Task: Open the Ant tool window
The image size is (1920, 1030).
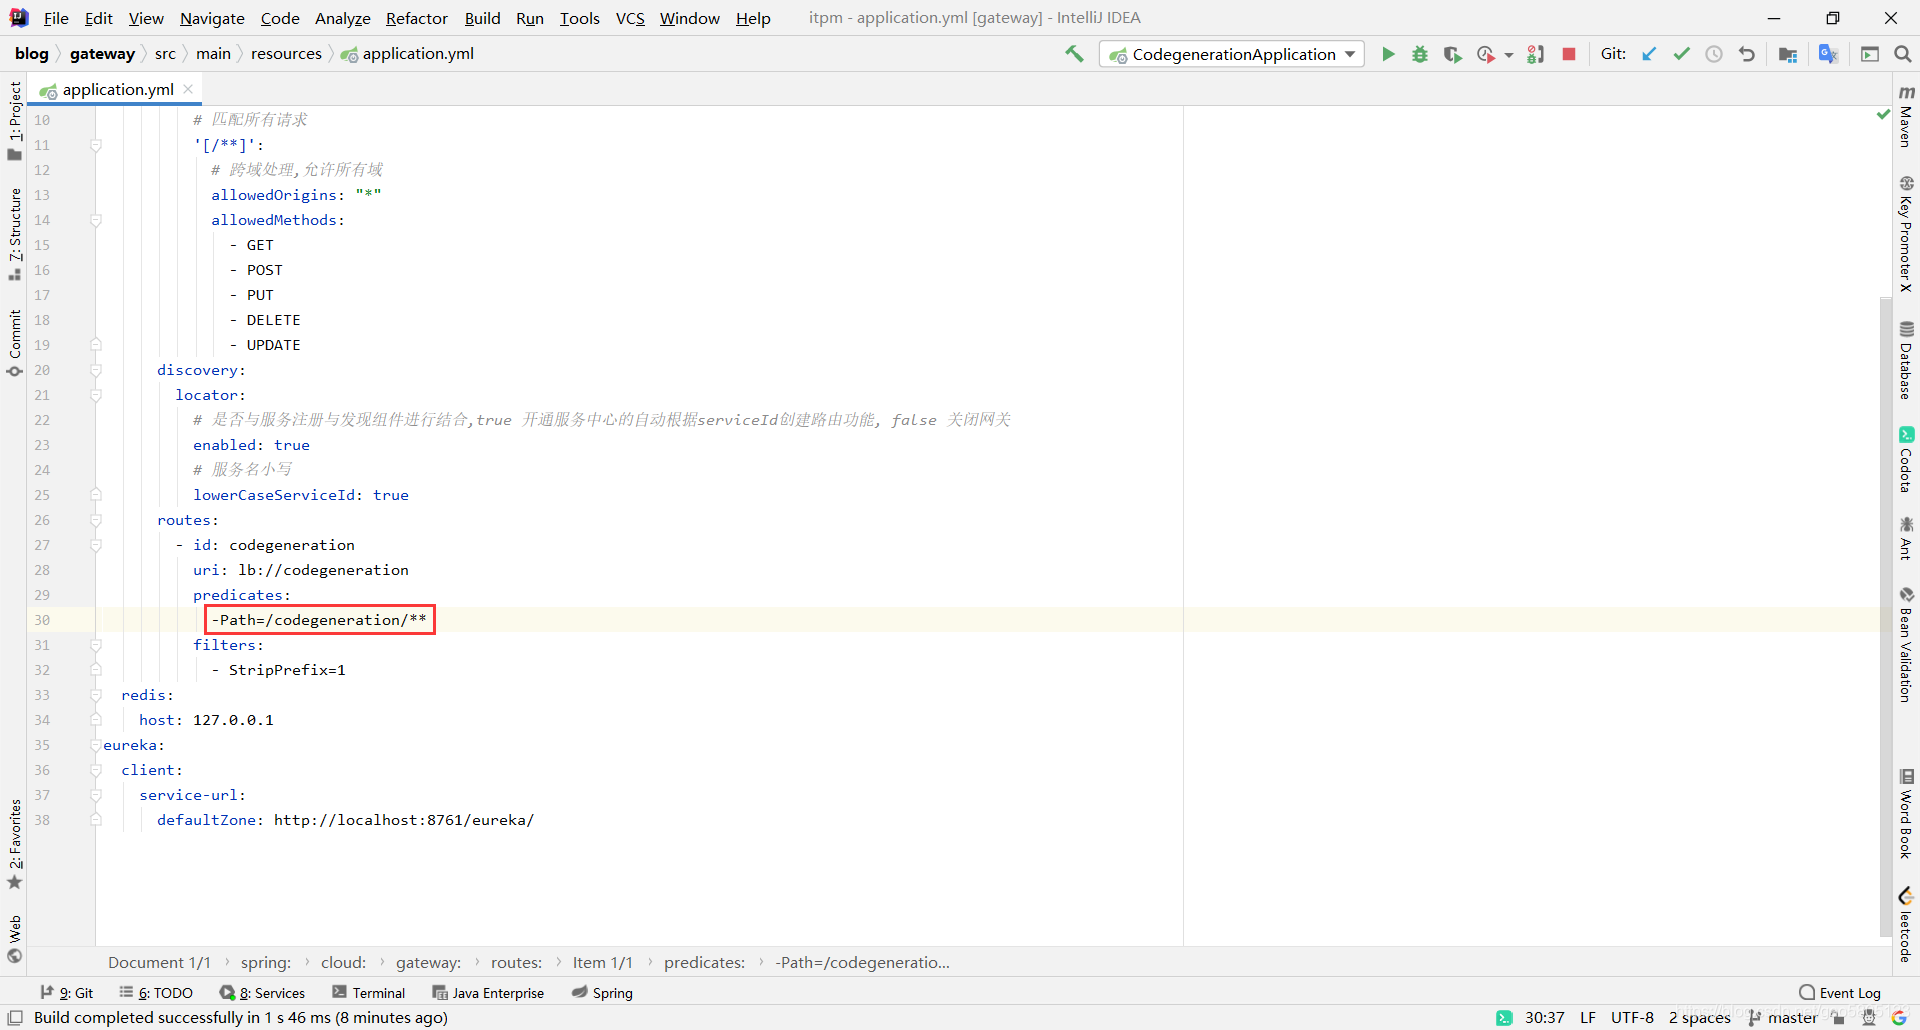Action: coord(1906,538)
